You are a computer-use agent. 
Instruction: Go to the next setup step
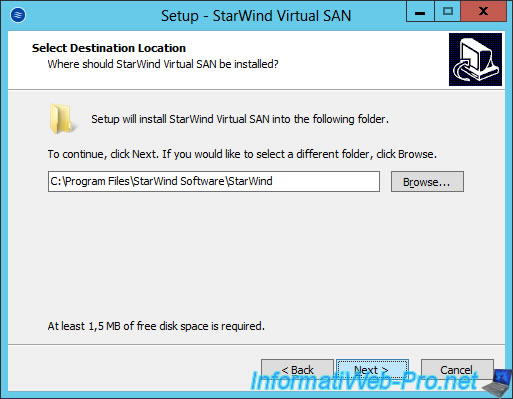coord(372,369)
